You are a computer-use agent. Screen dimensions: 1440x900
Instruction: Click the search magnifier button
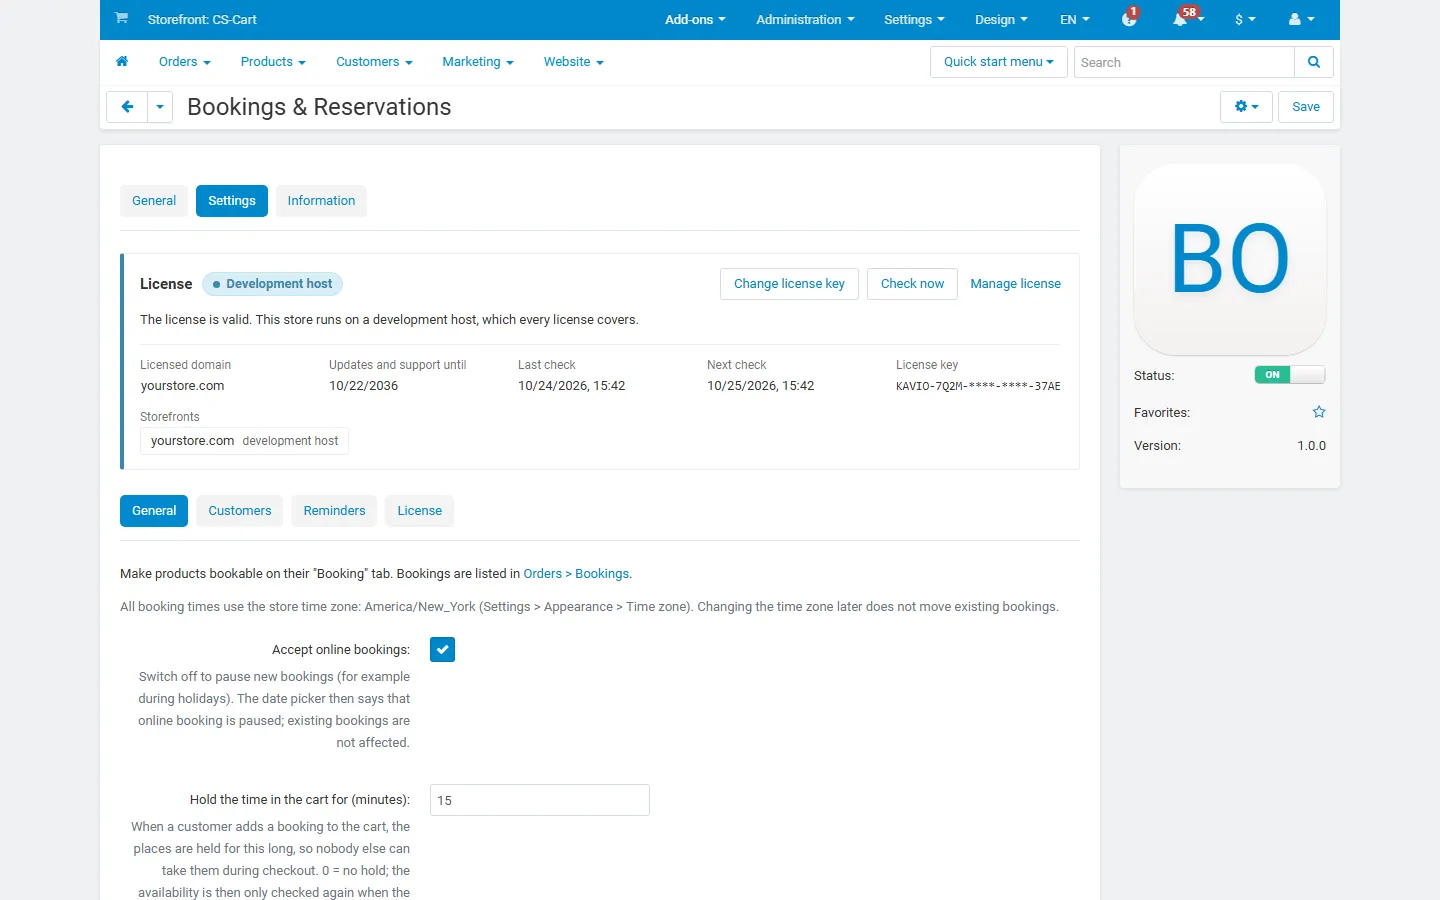click(1314, 62)
